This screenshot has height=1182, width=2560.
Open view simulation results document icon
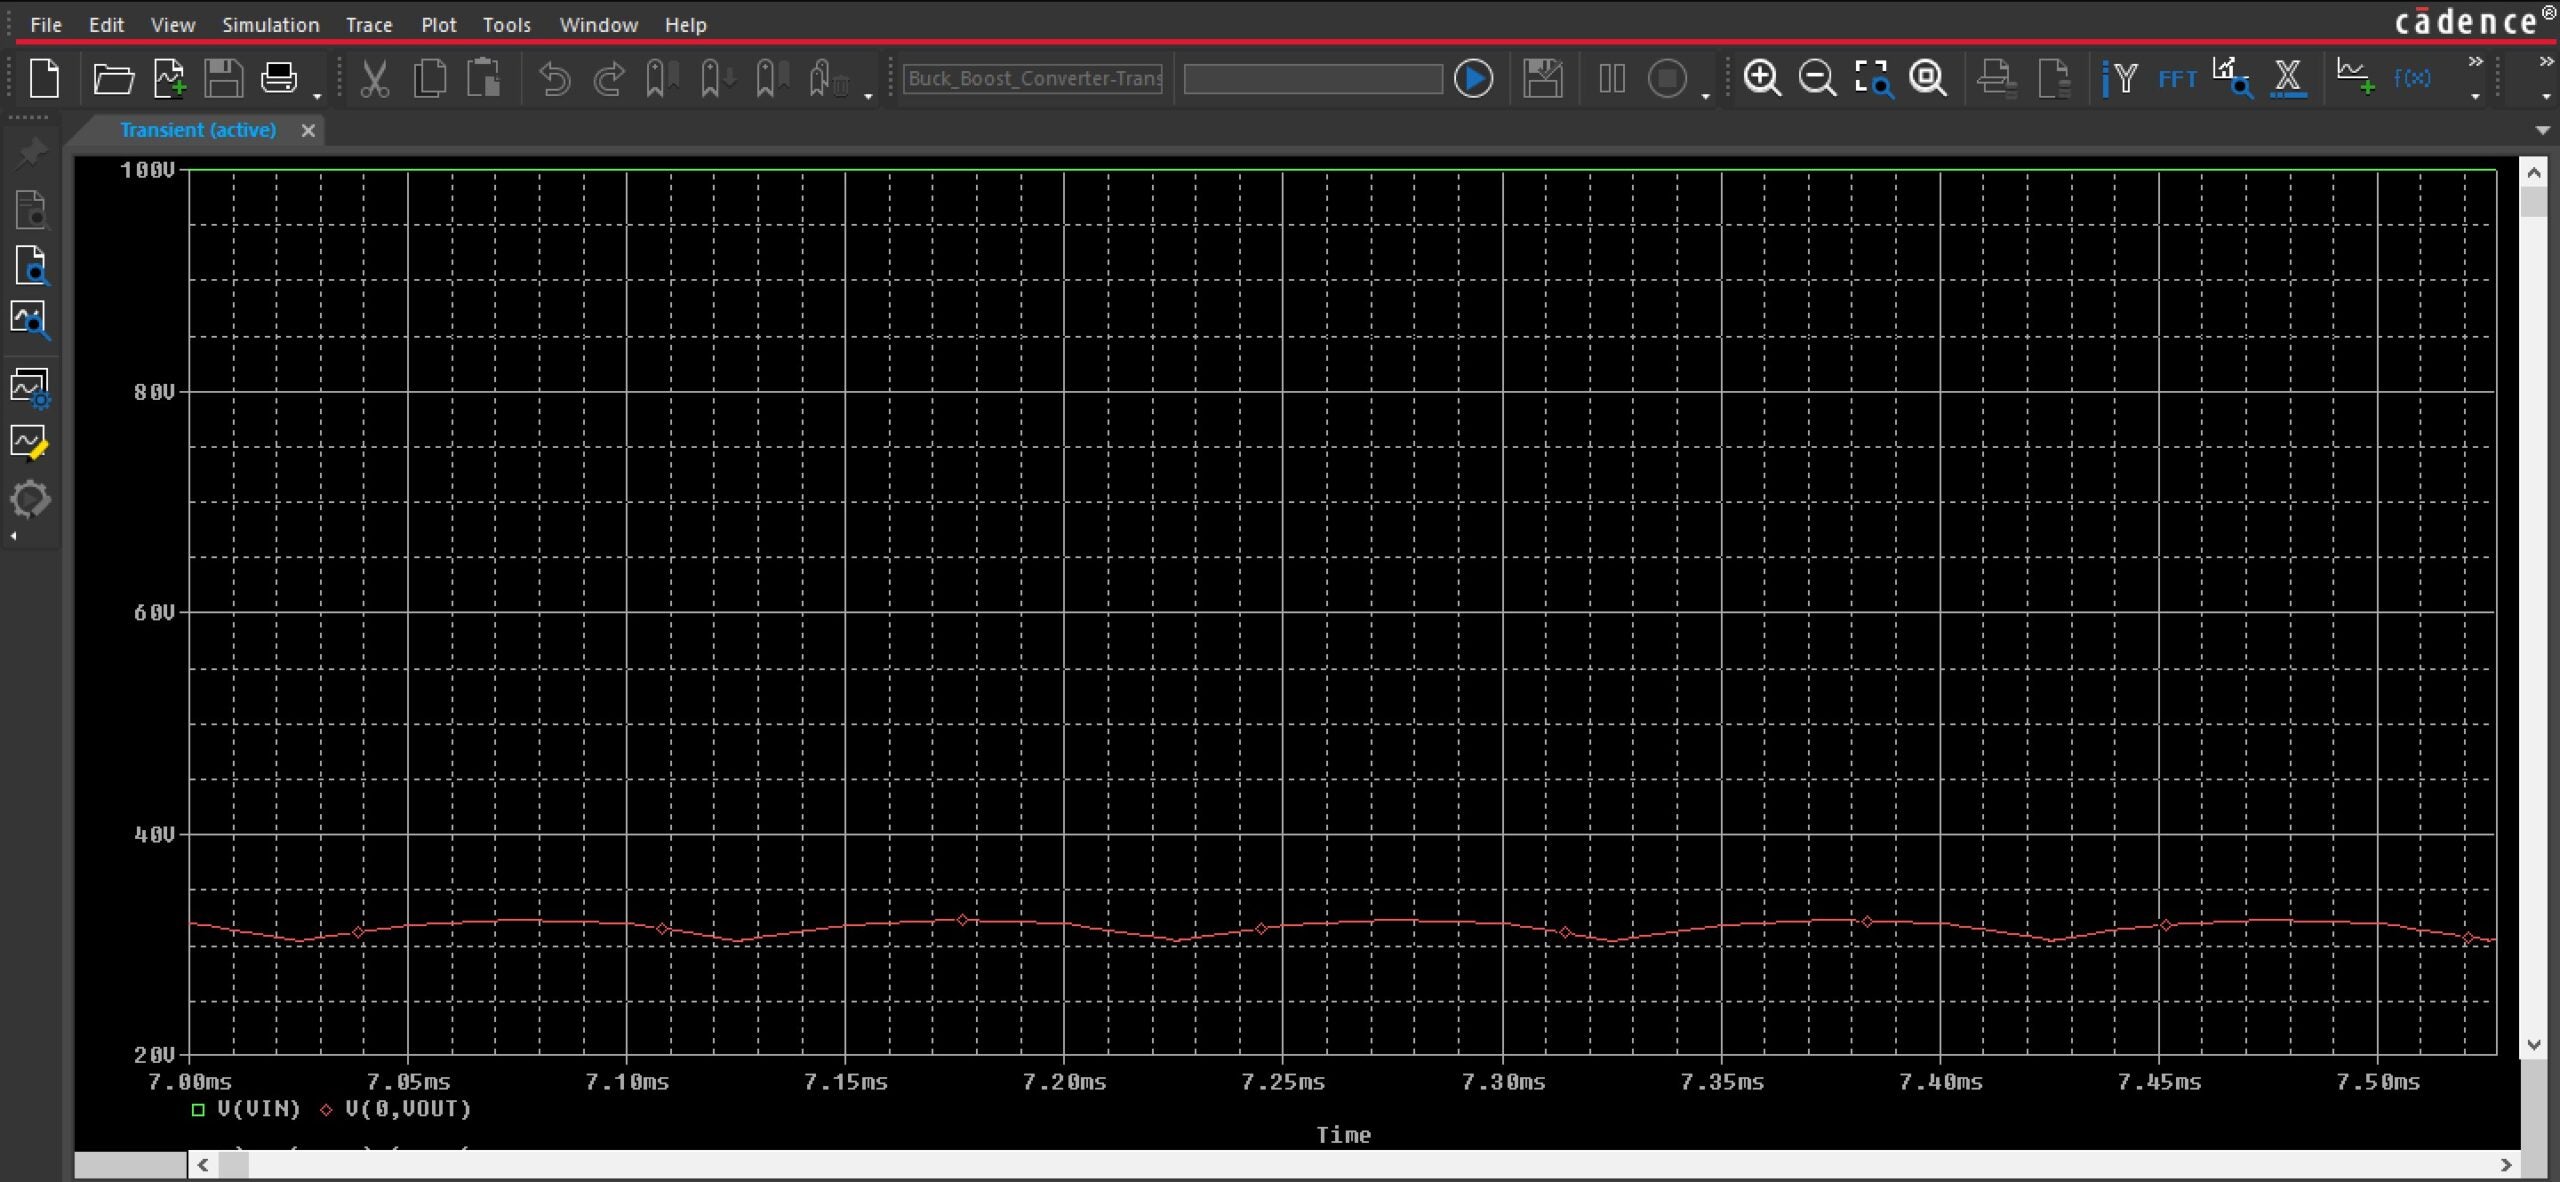tap(31, 266)
